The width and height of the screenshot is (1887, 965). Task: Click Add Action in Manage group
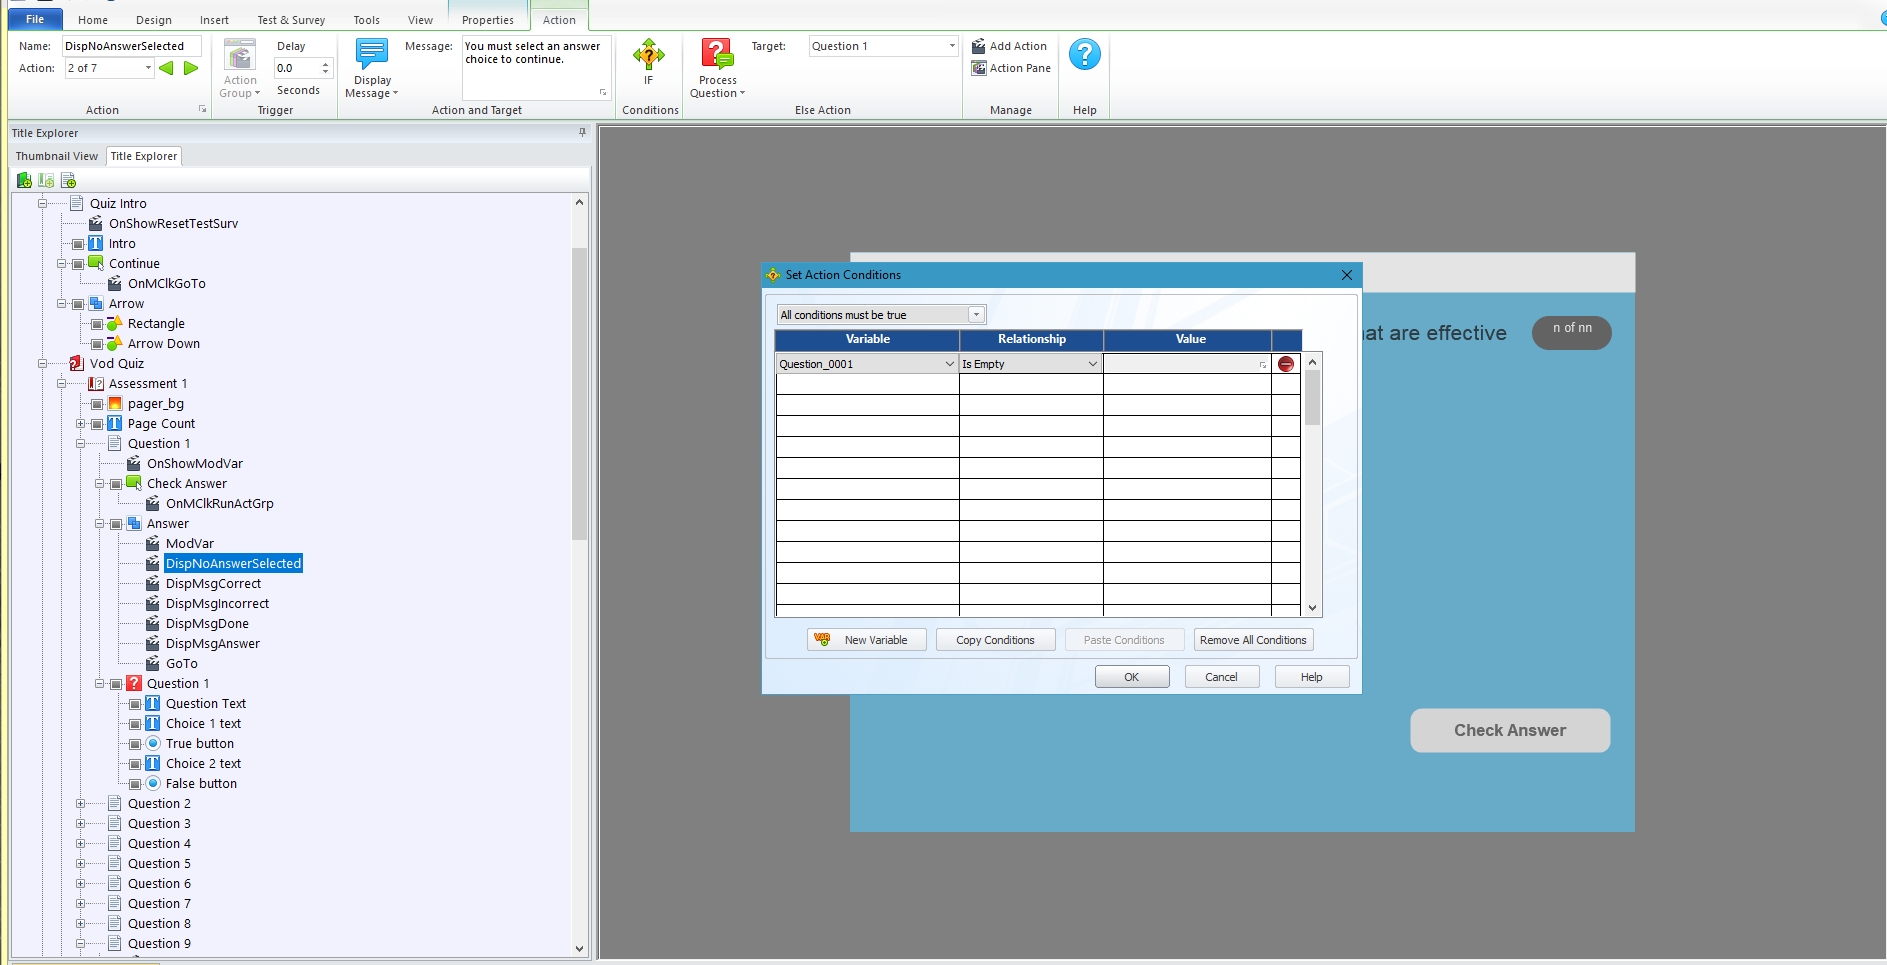(1009, 46)
